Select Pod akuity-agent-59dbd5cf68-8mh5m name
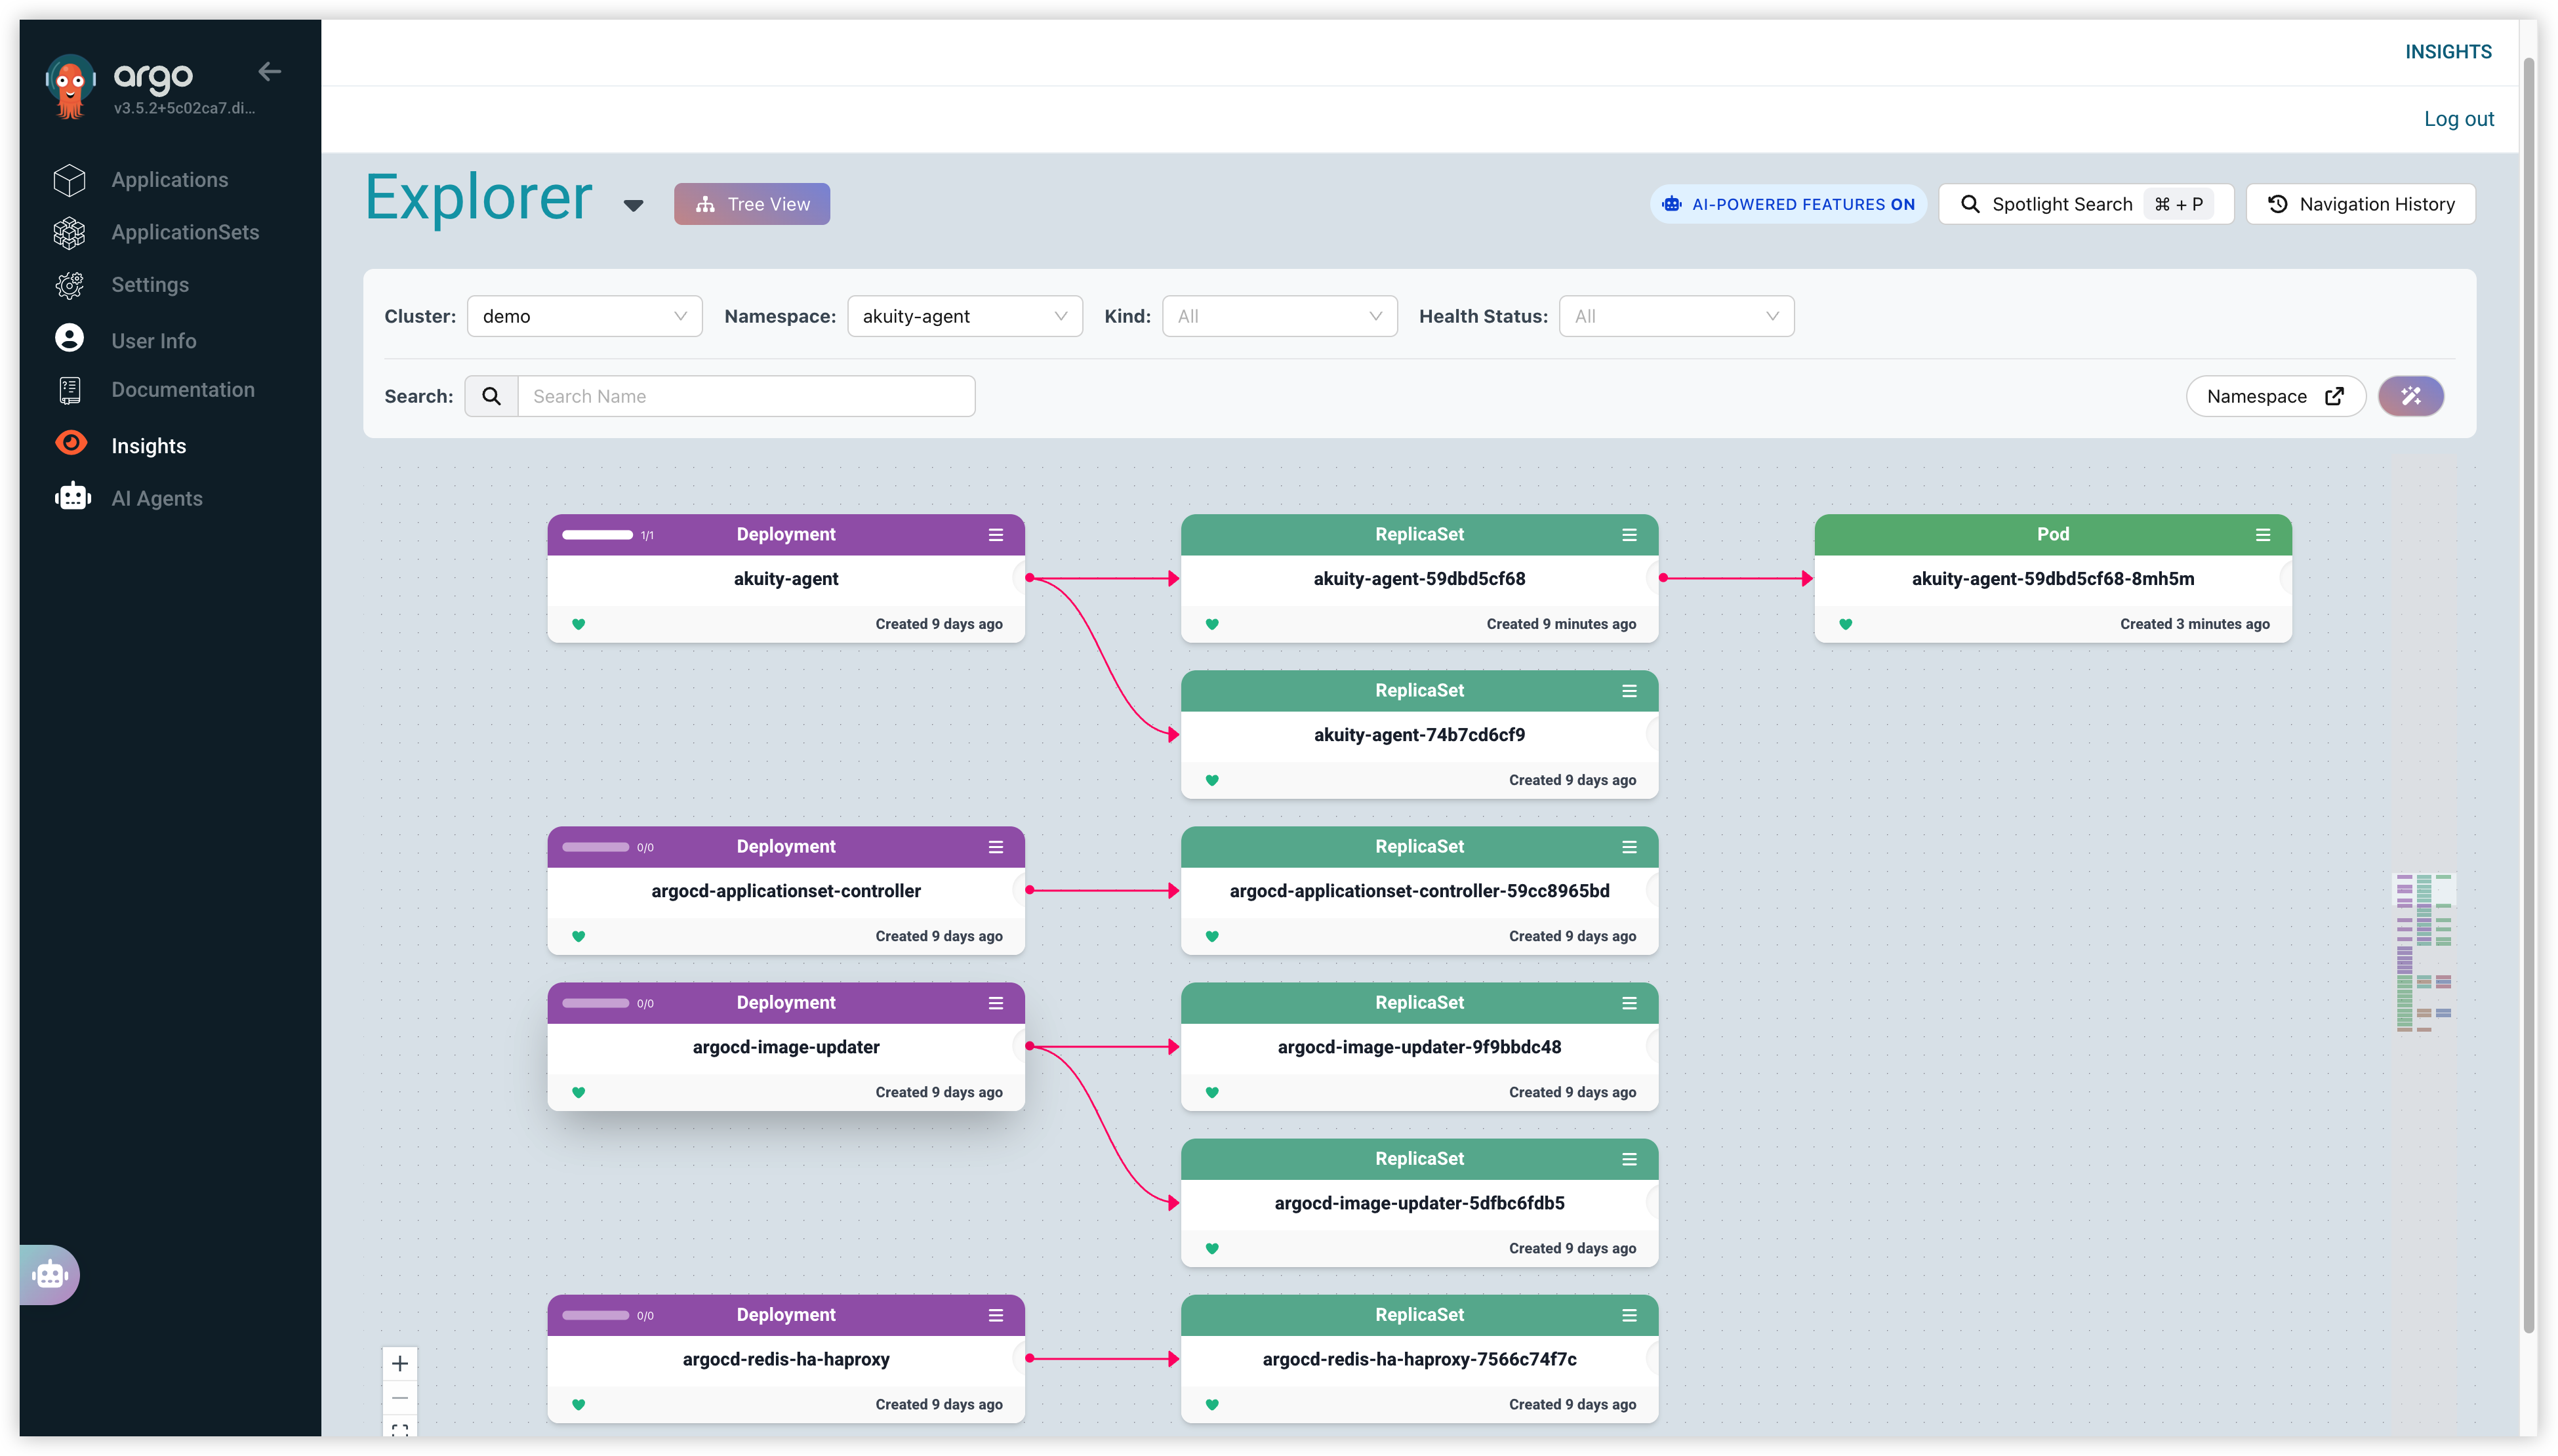 click(2053, 579)
